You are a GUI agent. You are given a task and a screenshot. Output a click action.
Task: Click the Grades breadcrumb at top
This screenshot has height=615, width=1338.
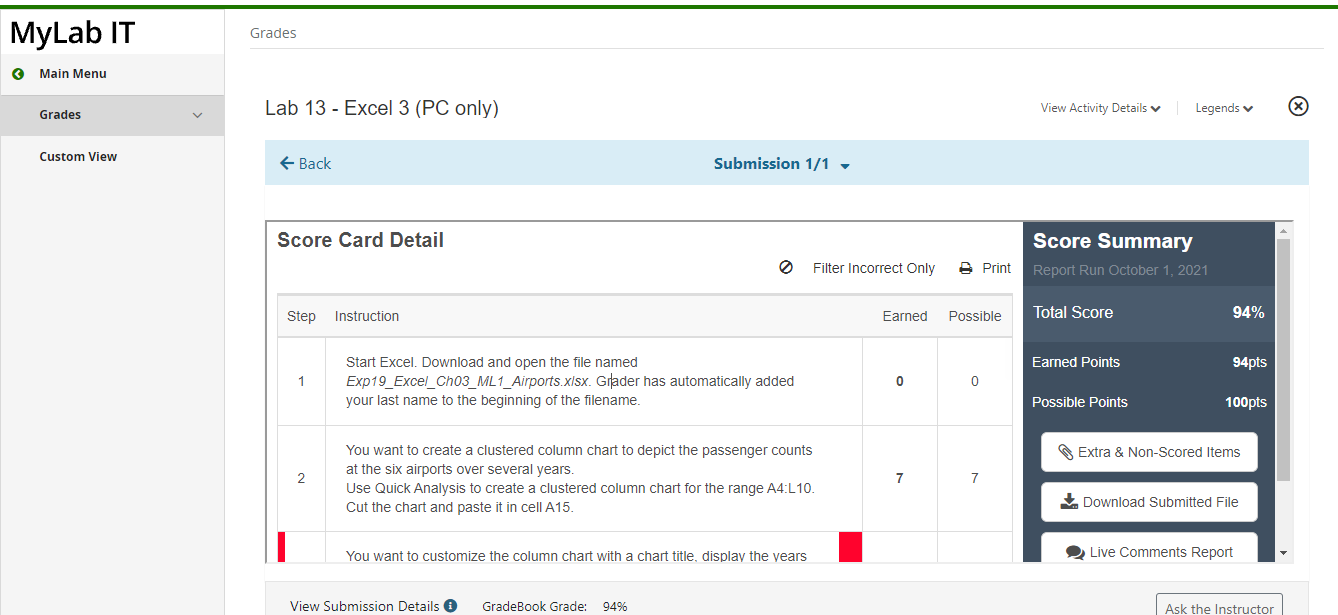click(273, 33)
